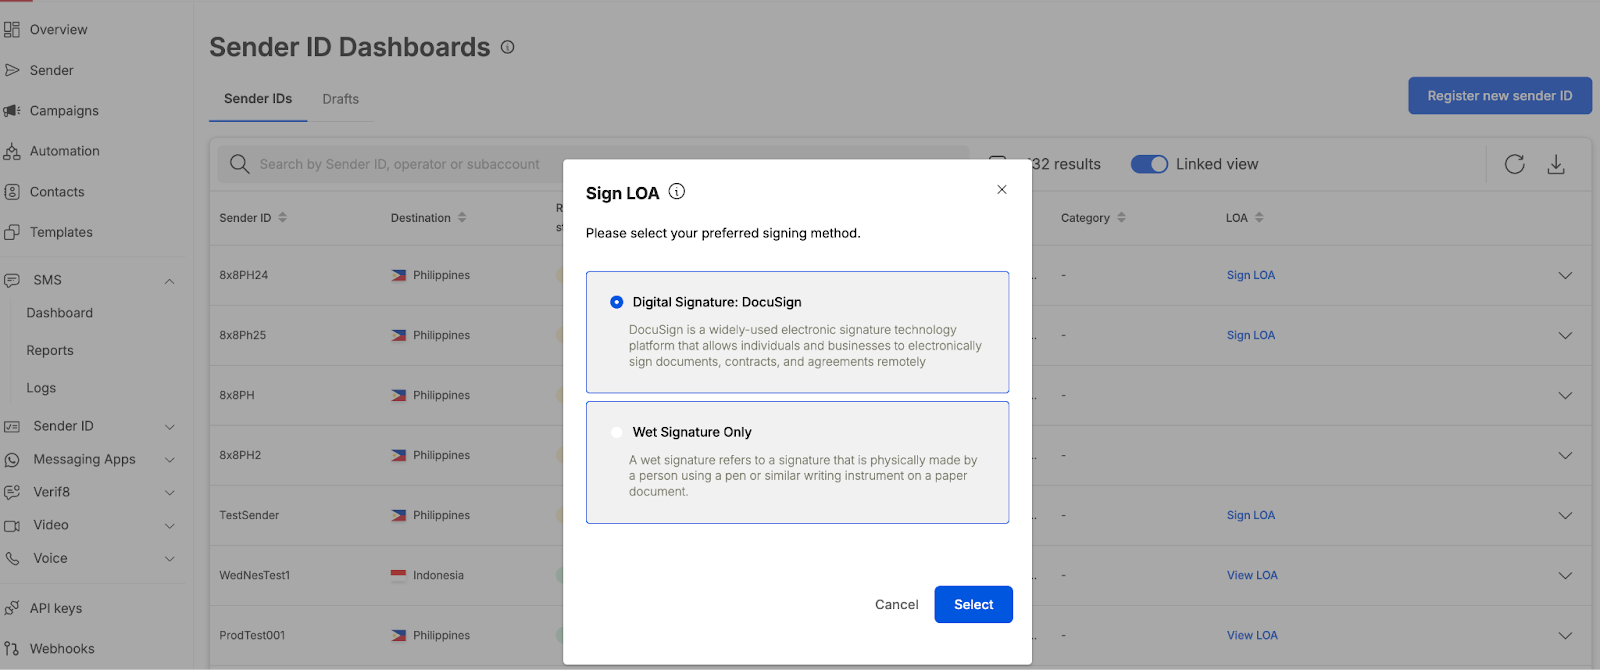Select Digital Signature: DocuSign radio option

tap(617, 302)
